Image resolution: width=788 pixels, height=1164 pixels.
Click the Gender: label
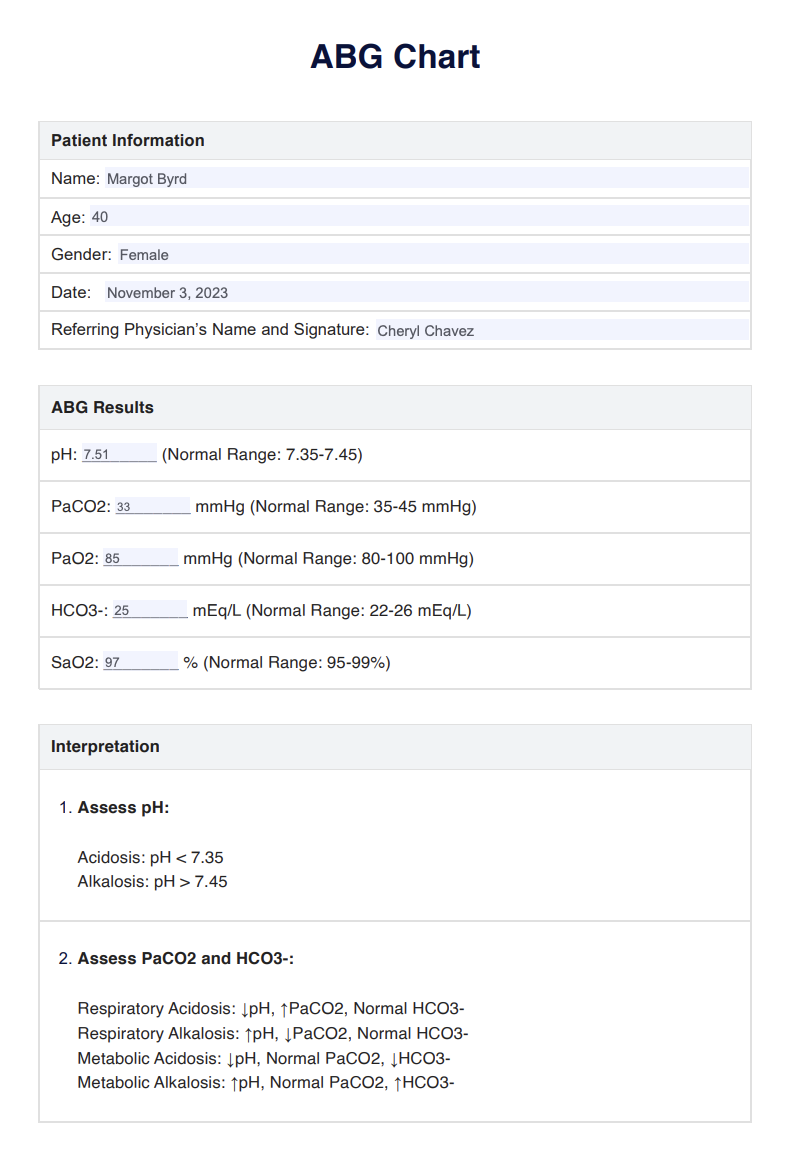click(81, 255)
